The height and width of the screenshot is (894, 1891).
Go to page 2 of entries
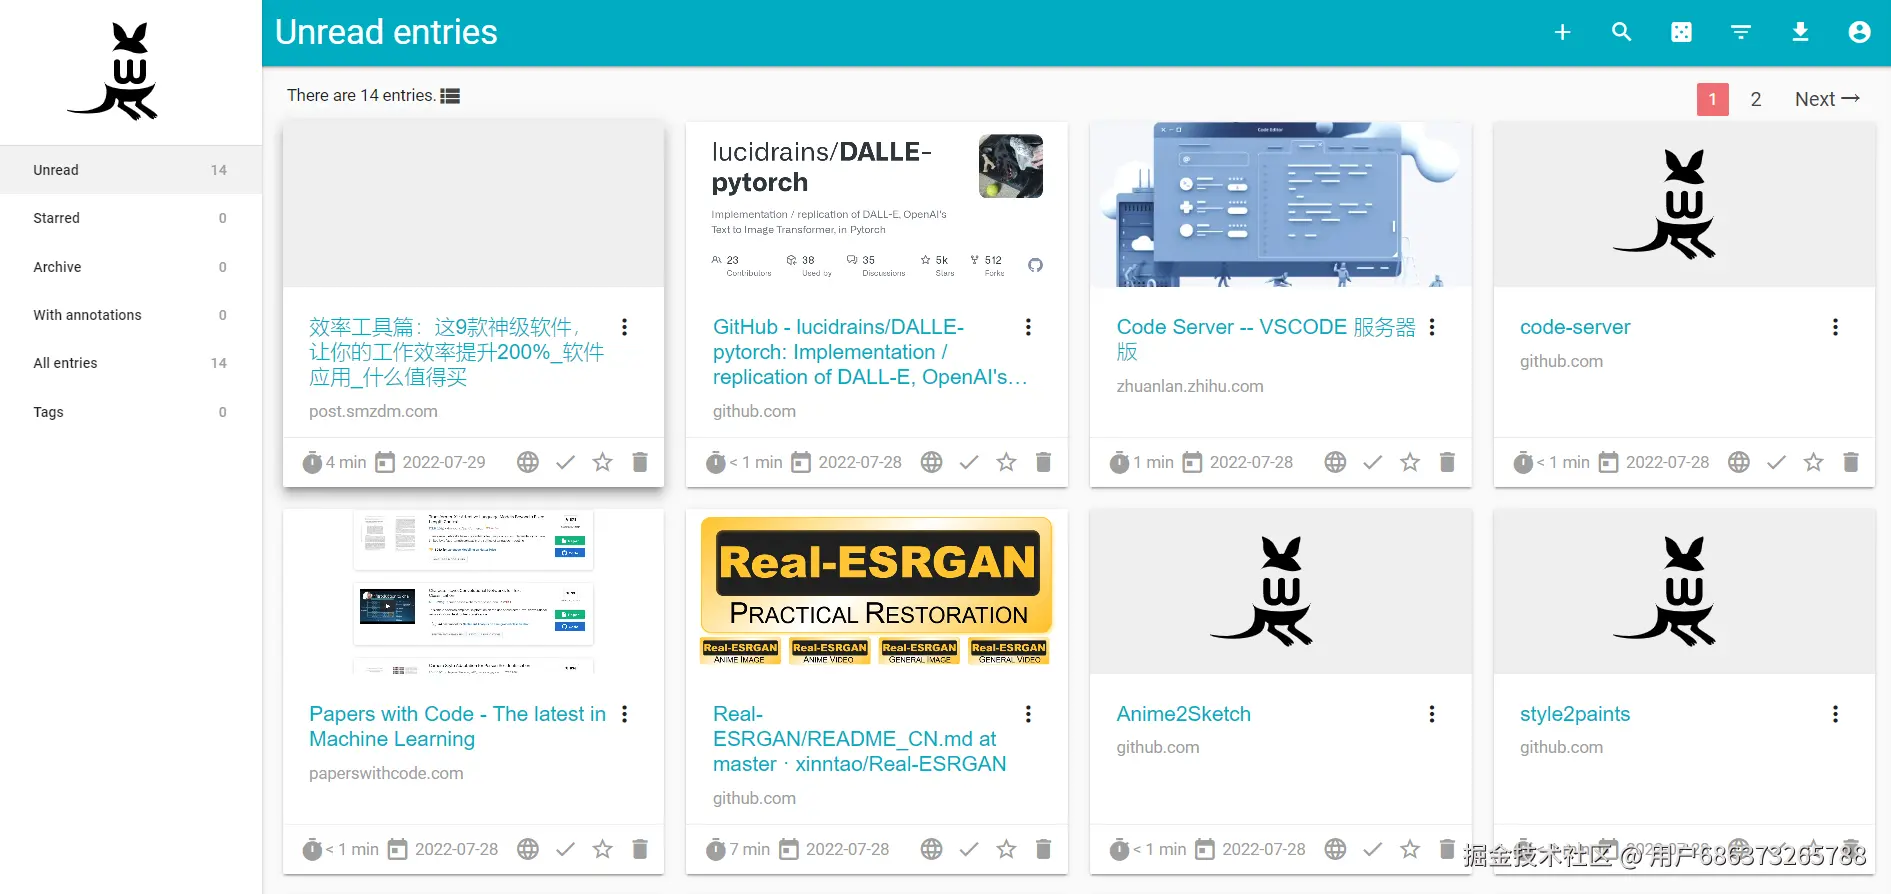(1755, 99)
